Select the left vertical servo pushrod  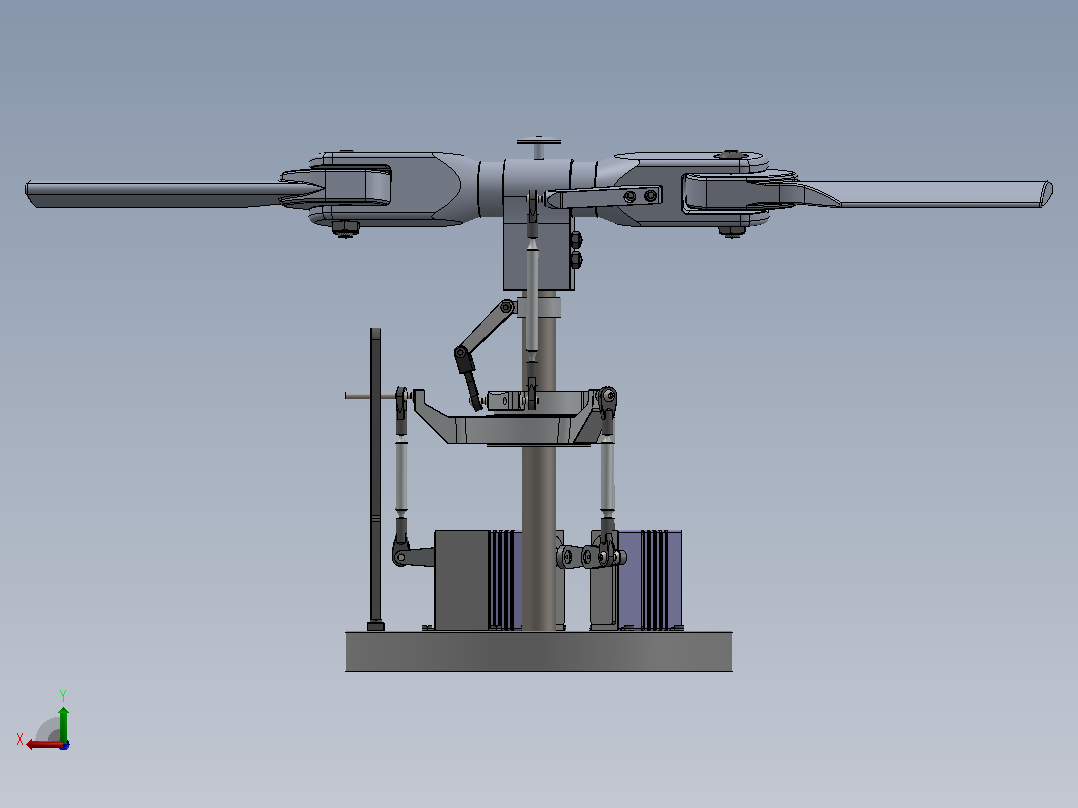(x=402, y=475)
